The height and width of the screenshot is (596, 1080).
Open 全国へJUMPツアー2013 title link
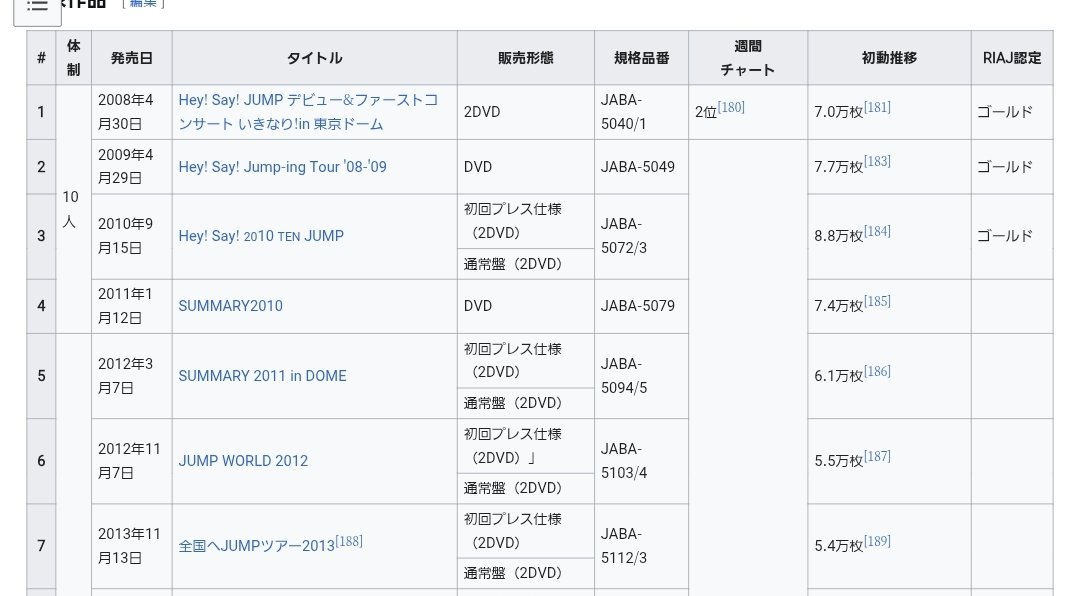click(x=256, y=546)
